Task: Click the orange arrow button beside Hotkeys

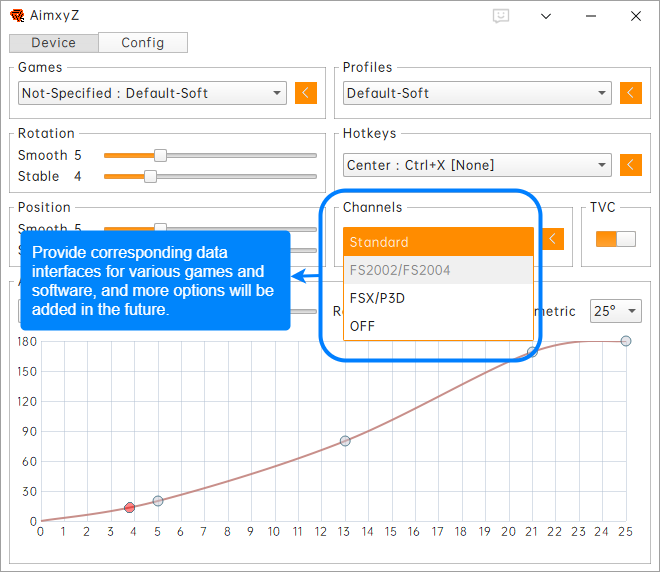Action: 630,165
